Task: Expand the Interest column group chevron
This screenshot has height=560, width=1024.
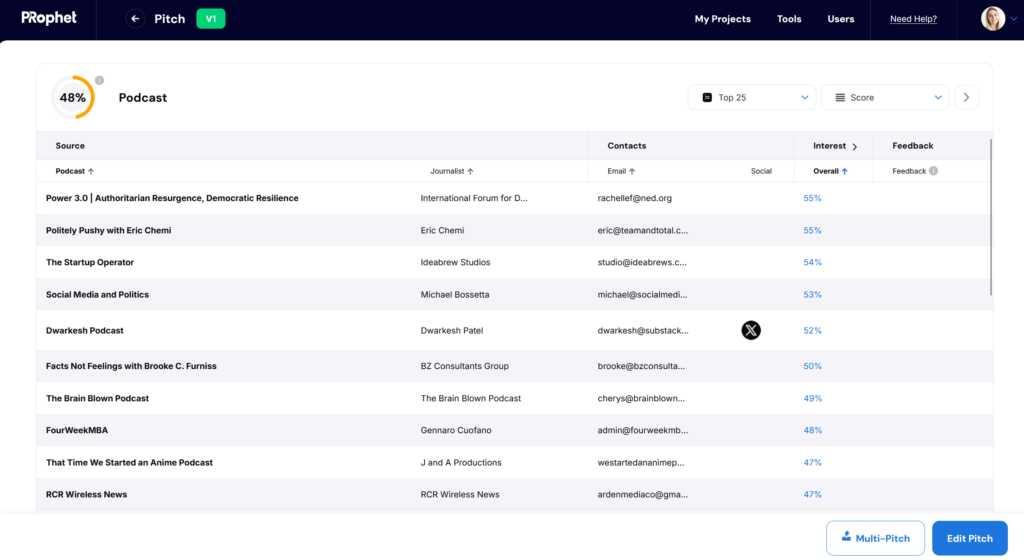Action: coord(854,146)
